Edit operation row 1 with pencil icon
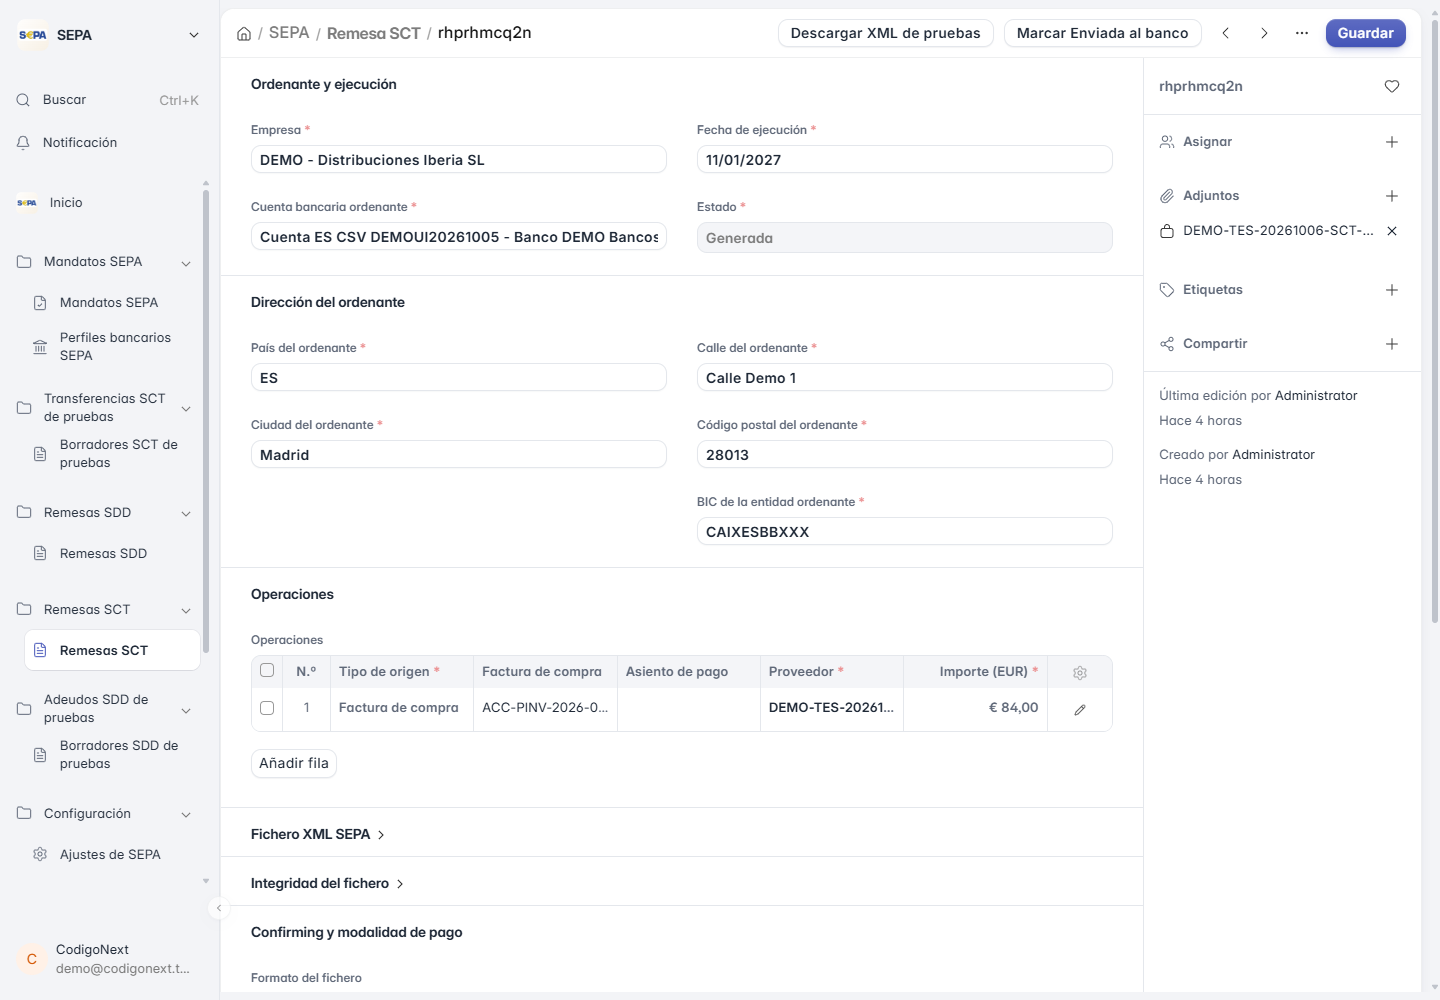The width and height of the screenshot is (1440, 1000). click(1080, 709)
